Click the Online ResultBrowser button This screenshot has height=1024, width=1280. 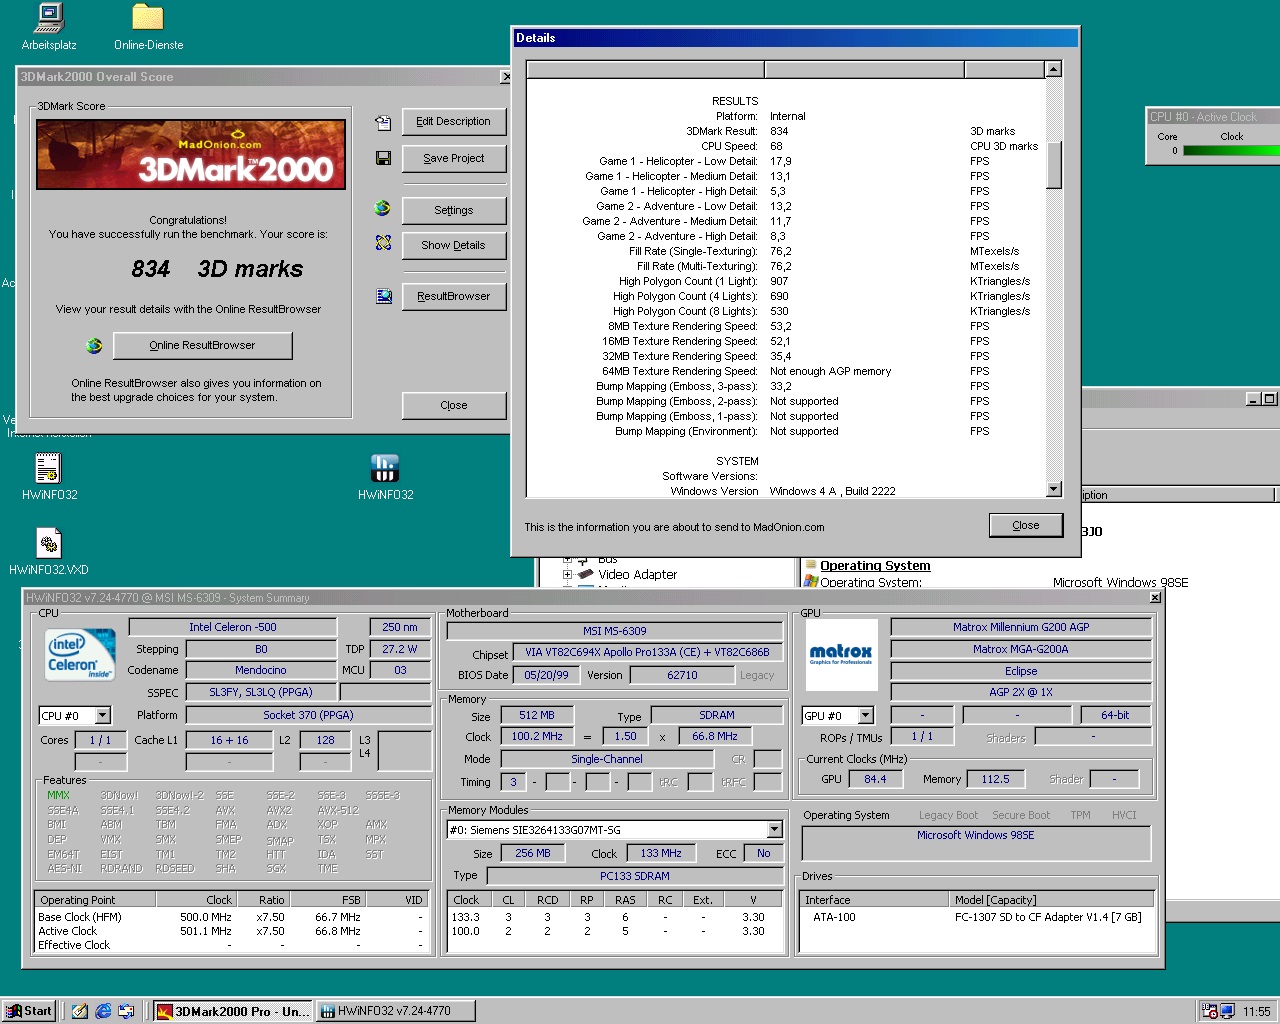tap(203, 345)
